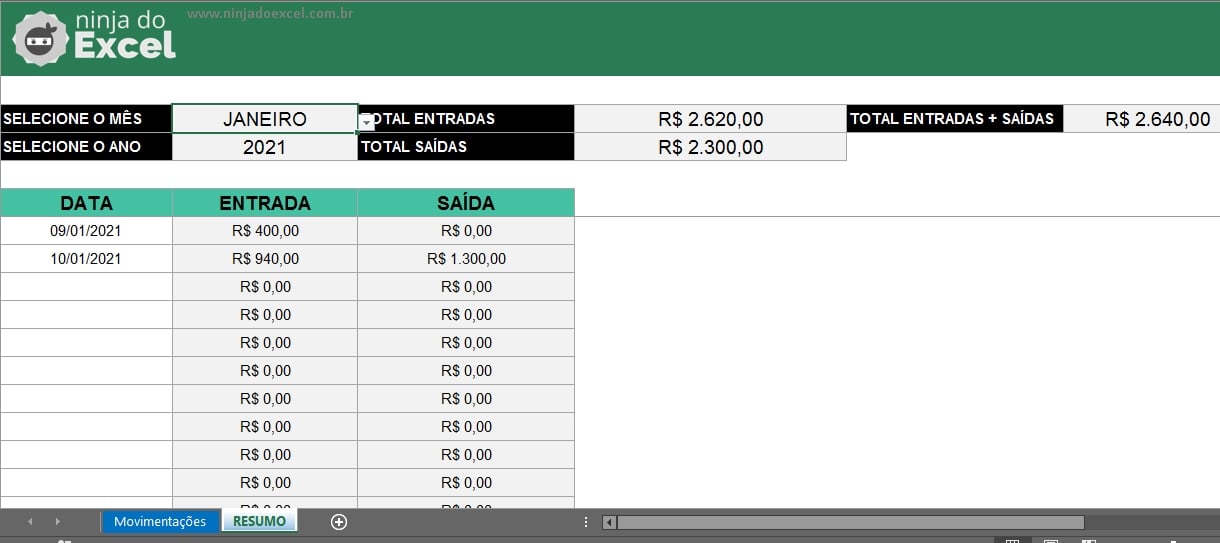Select the total entradas R$ 2.620,00 cell
Screen dimensions: 1220x543
710,119
